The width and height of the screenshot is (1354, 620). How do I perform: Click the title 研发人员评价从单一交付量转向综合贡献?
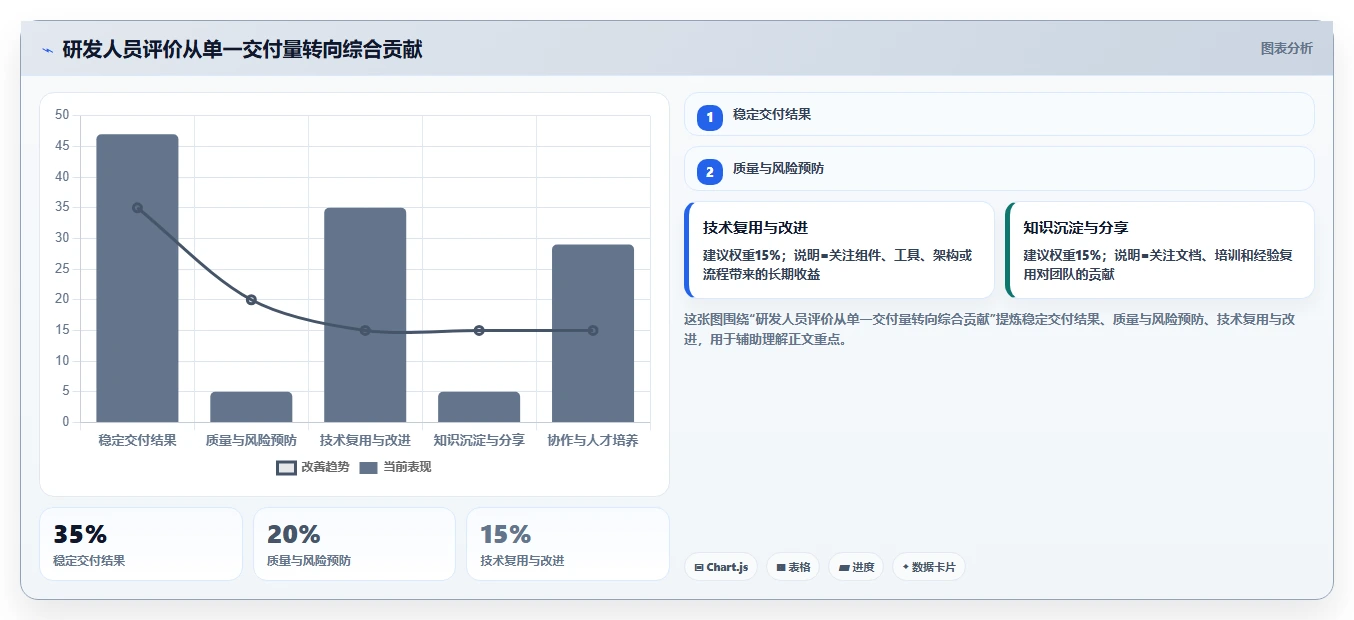[242, 49]
